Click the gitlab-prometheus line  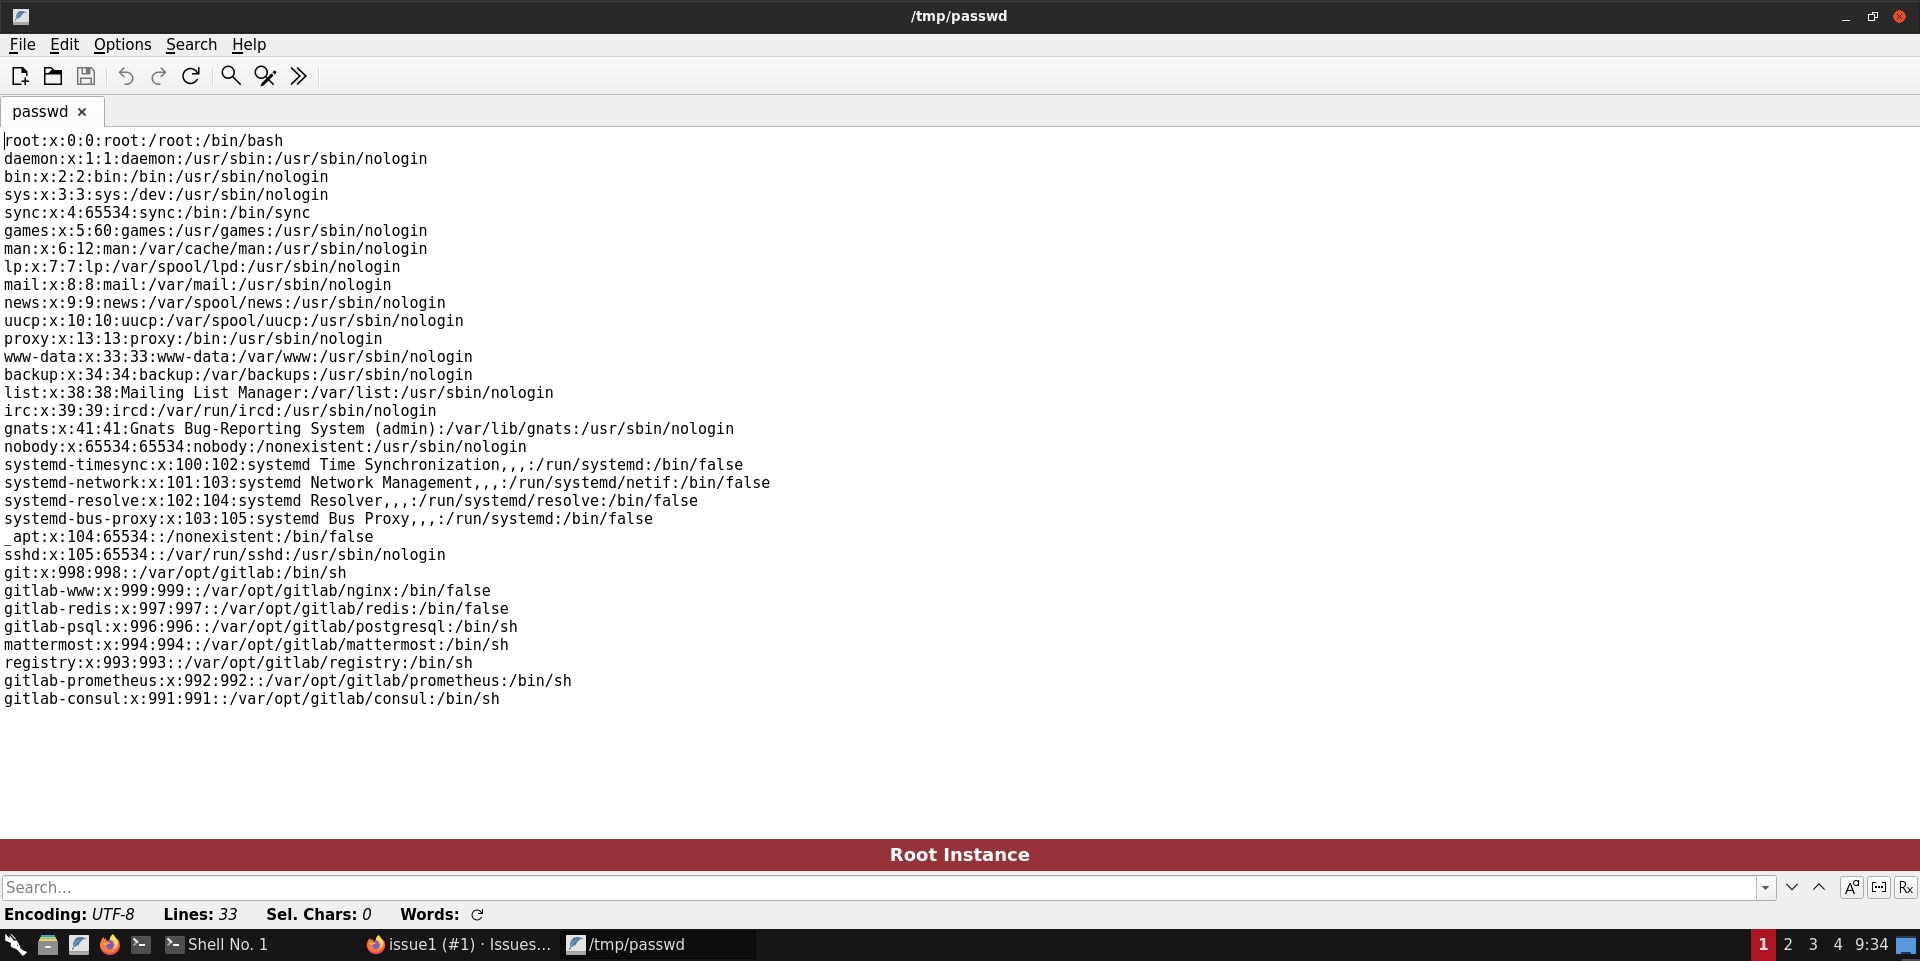coord(288,681)
